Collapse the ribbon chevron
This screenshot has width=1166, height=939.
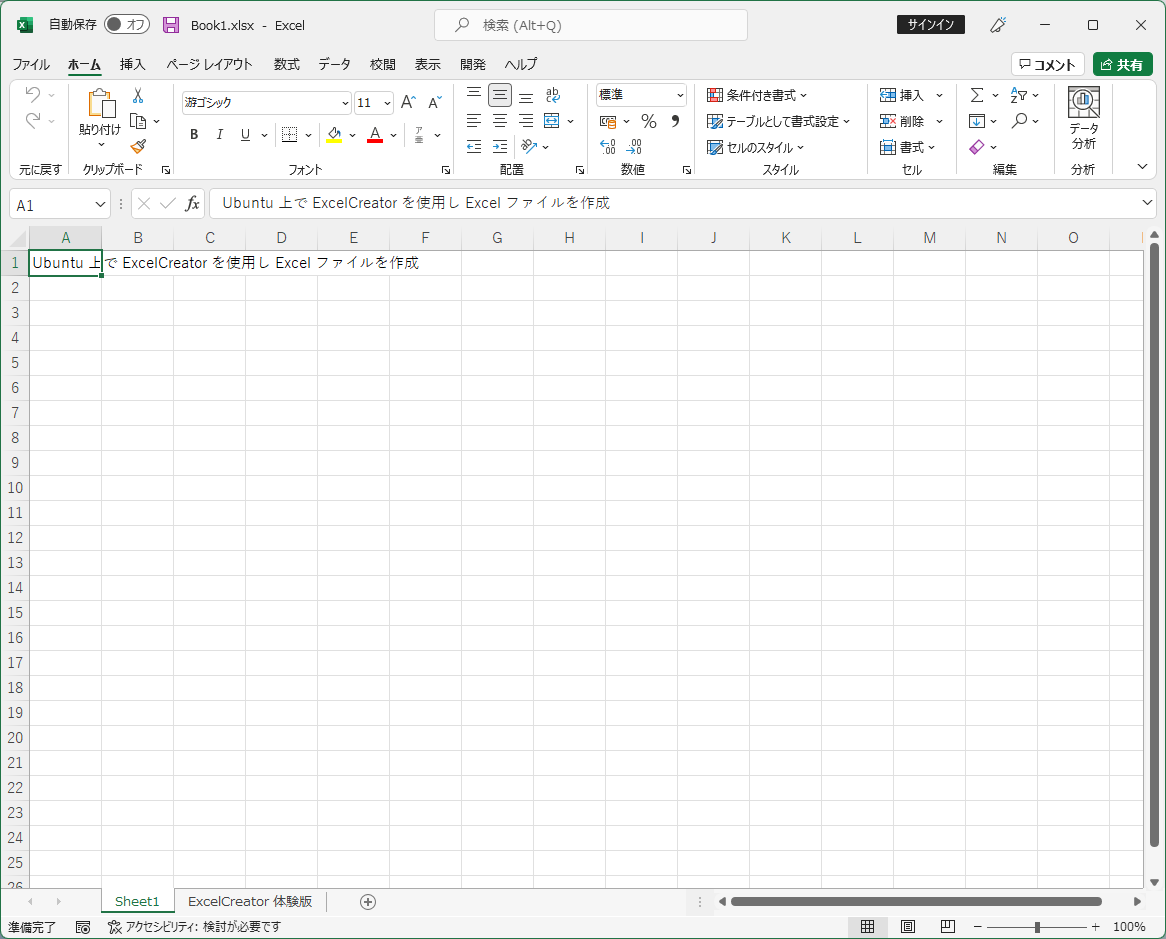[1142, 167]
